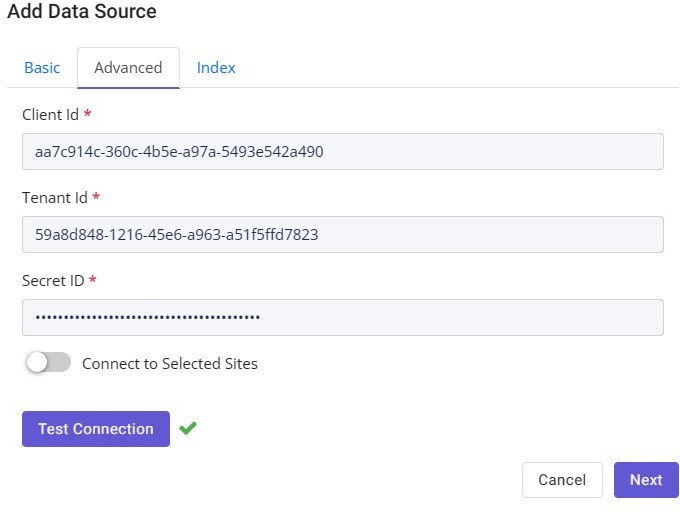Click the red asterisk beside Client Id
Image resolution: width=680 pixels, height=512 pixels.
point(87,114)
